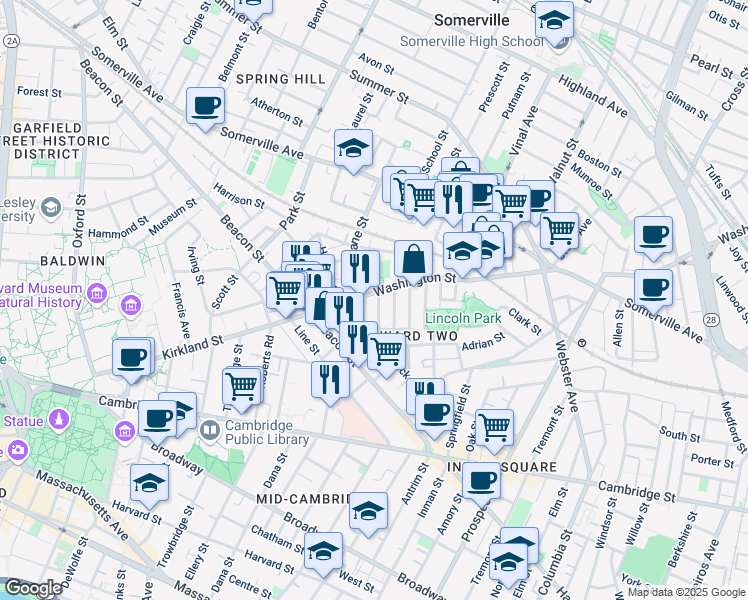The image size is (748, 600).
Task: Click the Somerville High School label
Action: pos(472,42)
